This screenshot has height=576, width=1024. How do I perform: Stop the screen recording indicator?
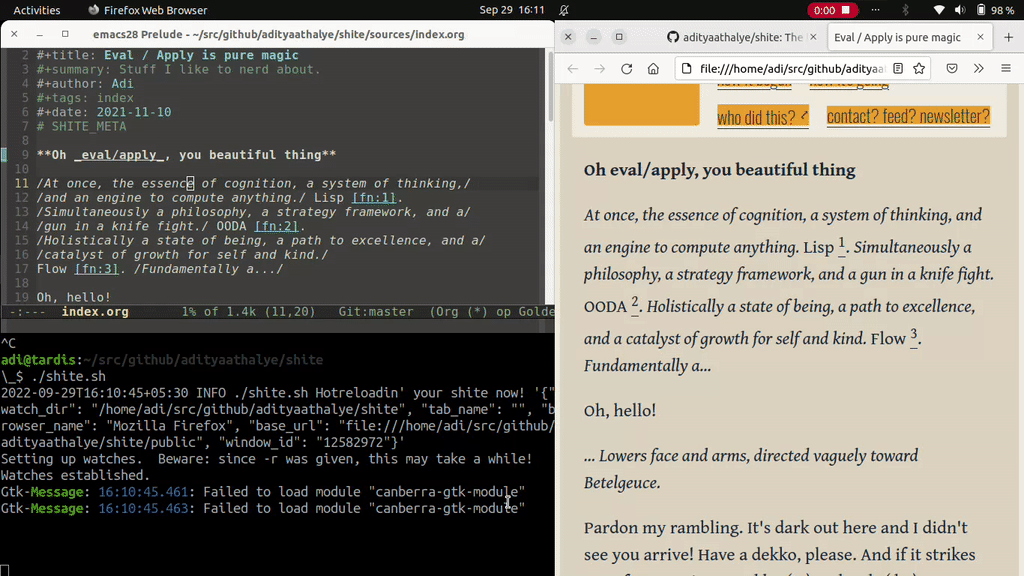tap(833, 10)
